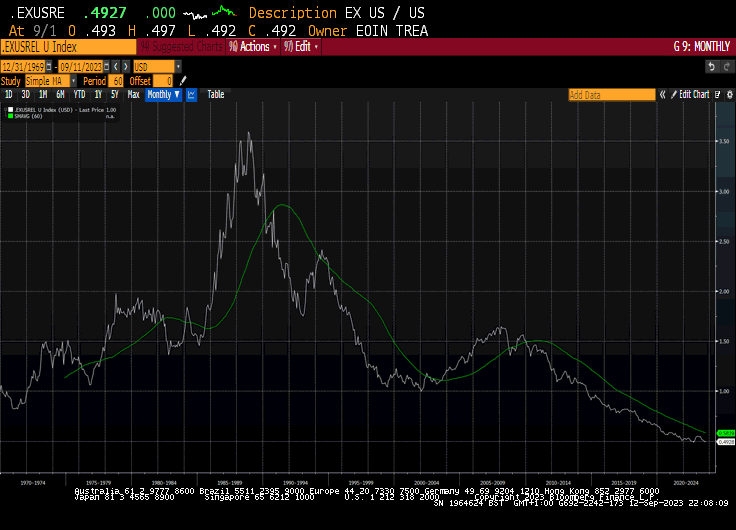
Task: Click the 2020-2024 x-axis label
Action: (x=686, y=483)
